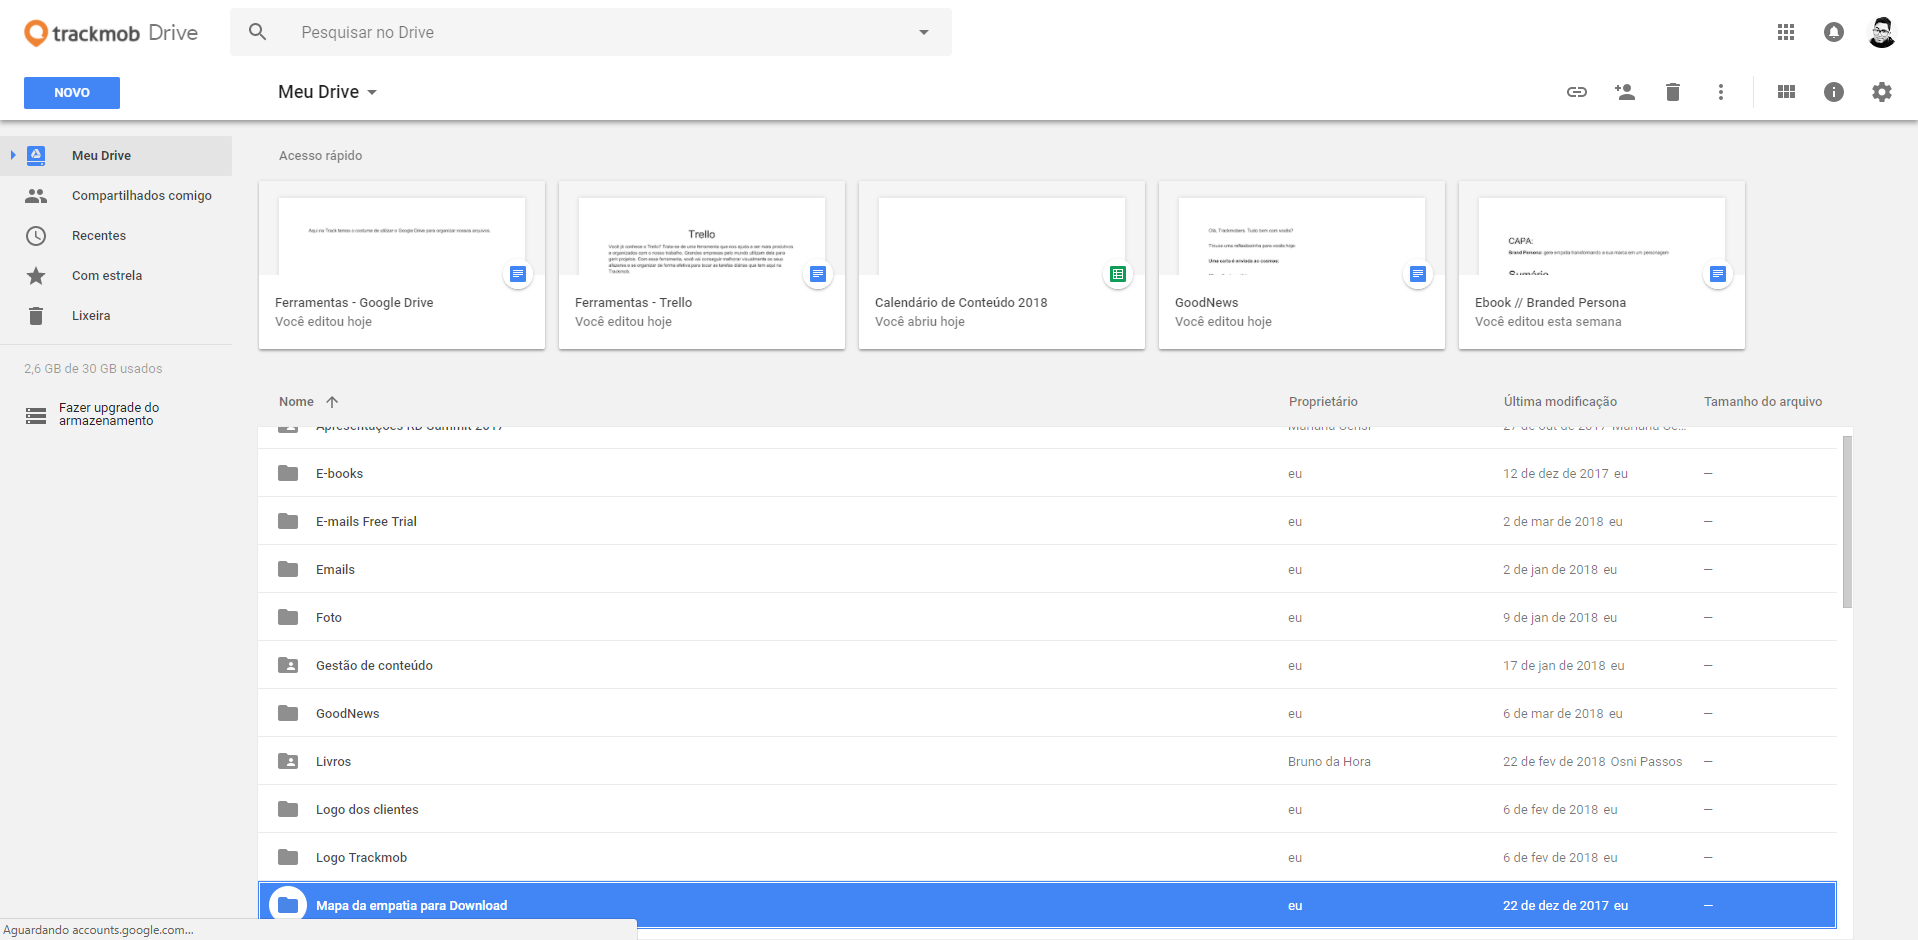1918x940 pixels.
Task: Open the user account avatar
Action: pos(1881,32)
